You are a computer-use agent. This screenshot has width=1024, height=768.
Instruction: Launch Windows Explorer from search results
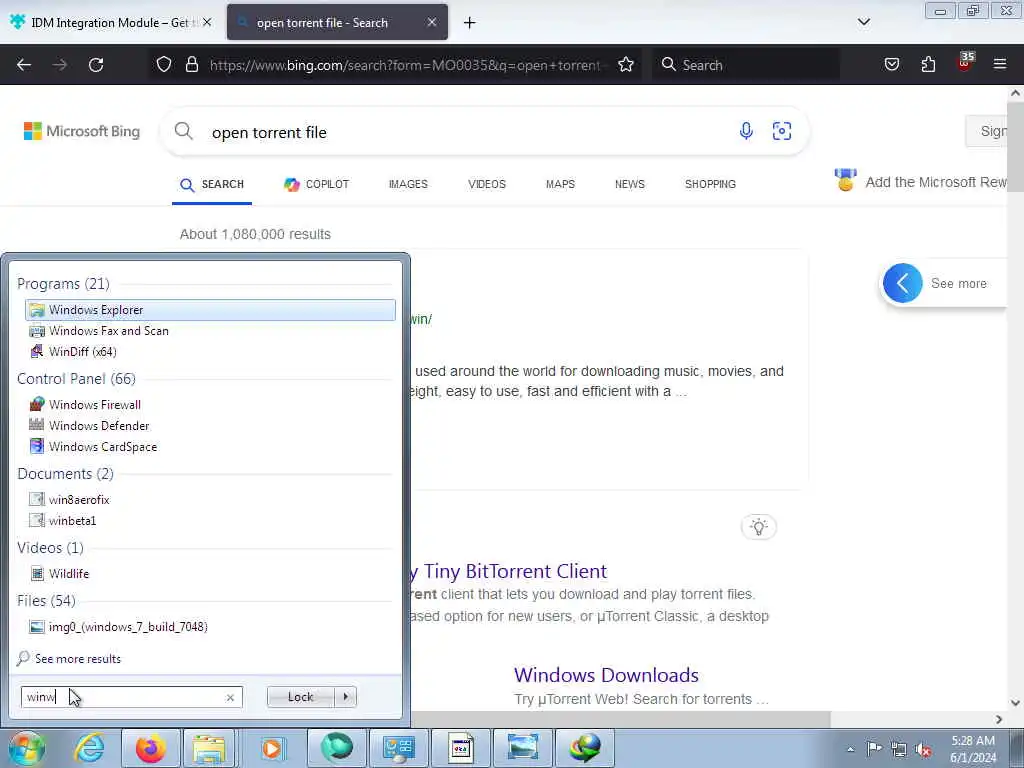click(210, 310)
